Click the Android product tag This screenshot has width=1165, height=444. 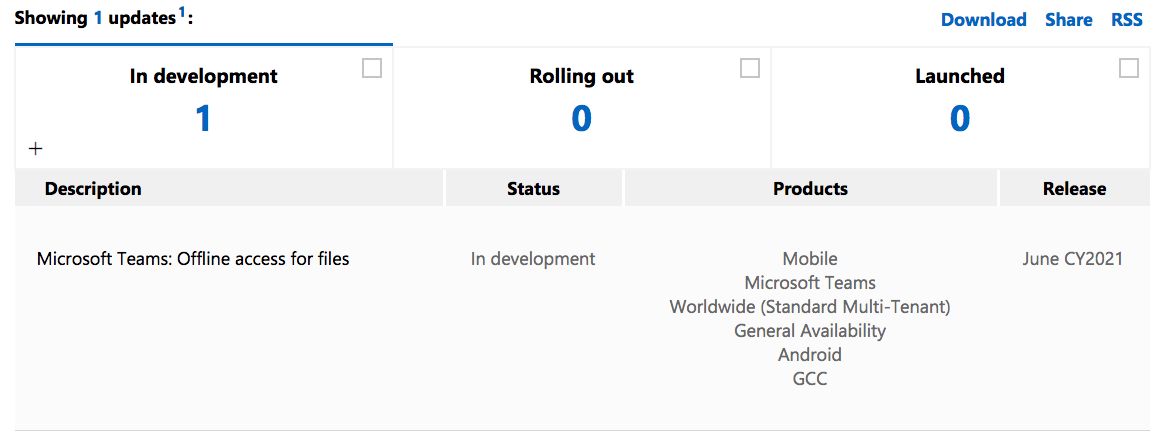[810, 354]
